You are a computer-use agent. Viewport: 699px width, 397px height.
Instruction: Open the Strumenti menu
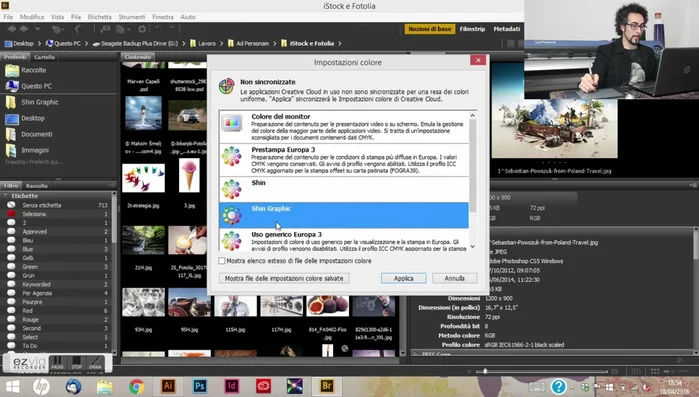(x=132, y=17)
